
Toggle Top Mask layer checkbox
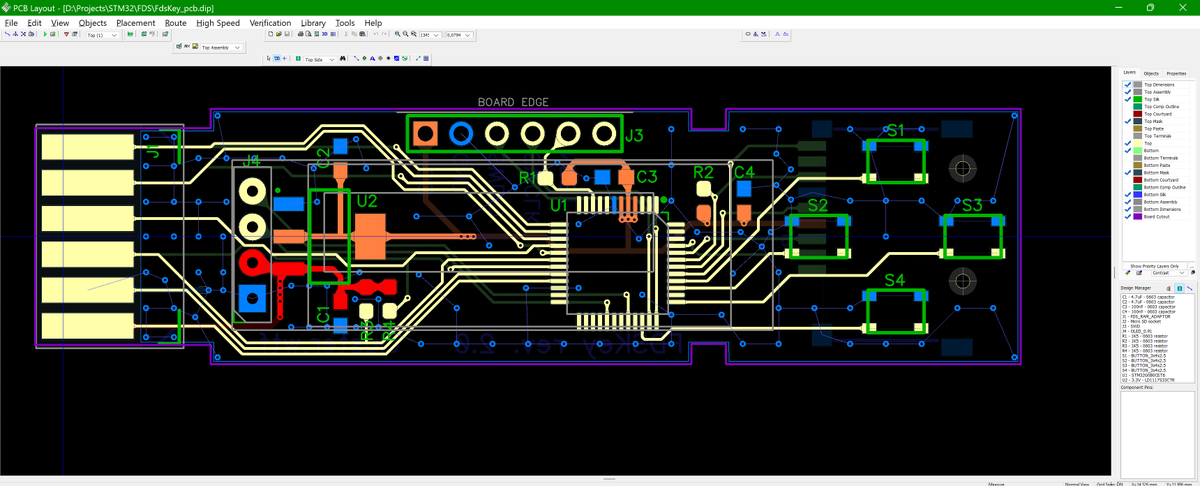coord(1128,121)
